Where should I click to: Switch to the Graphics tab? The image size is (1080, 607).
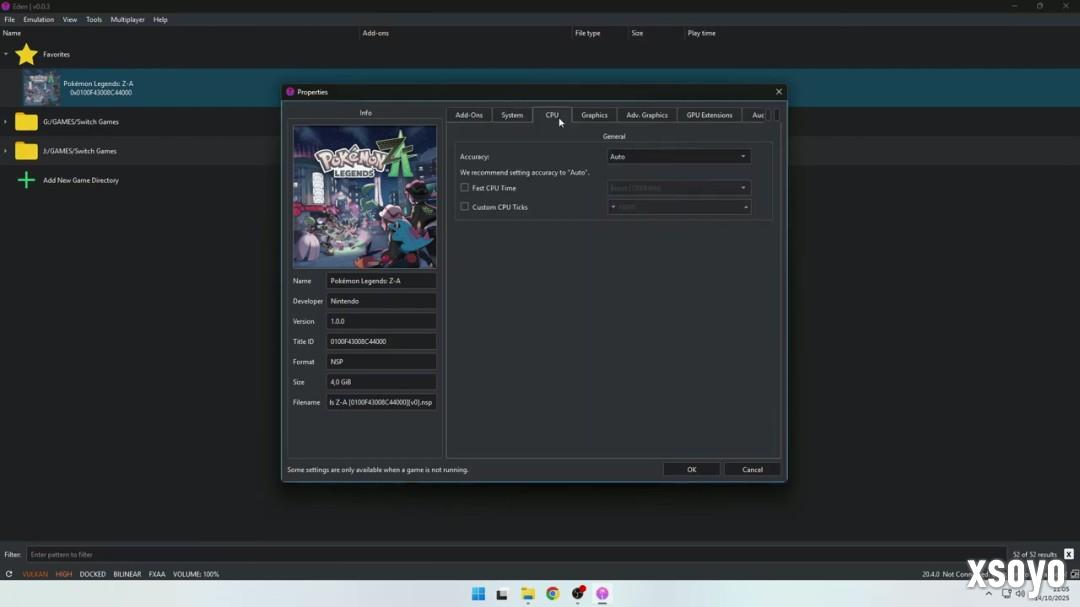[594, 115]
